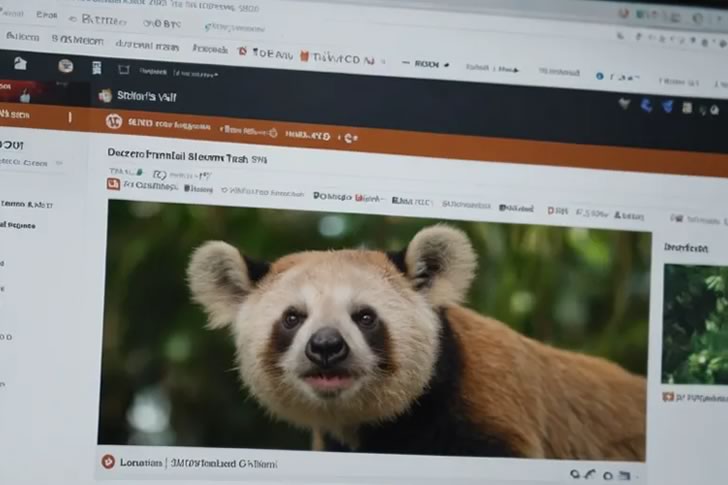Open the ROOK dropdown in the dark toolbar
The width and height of the screenshot is (728, 485).
tap(428, 63)
